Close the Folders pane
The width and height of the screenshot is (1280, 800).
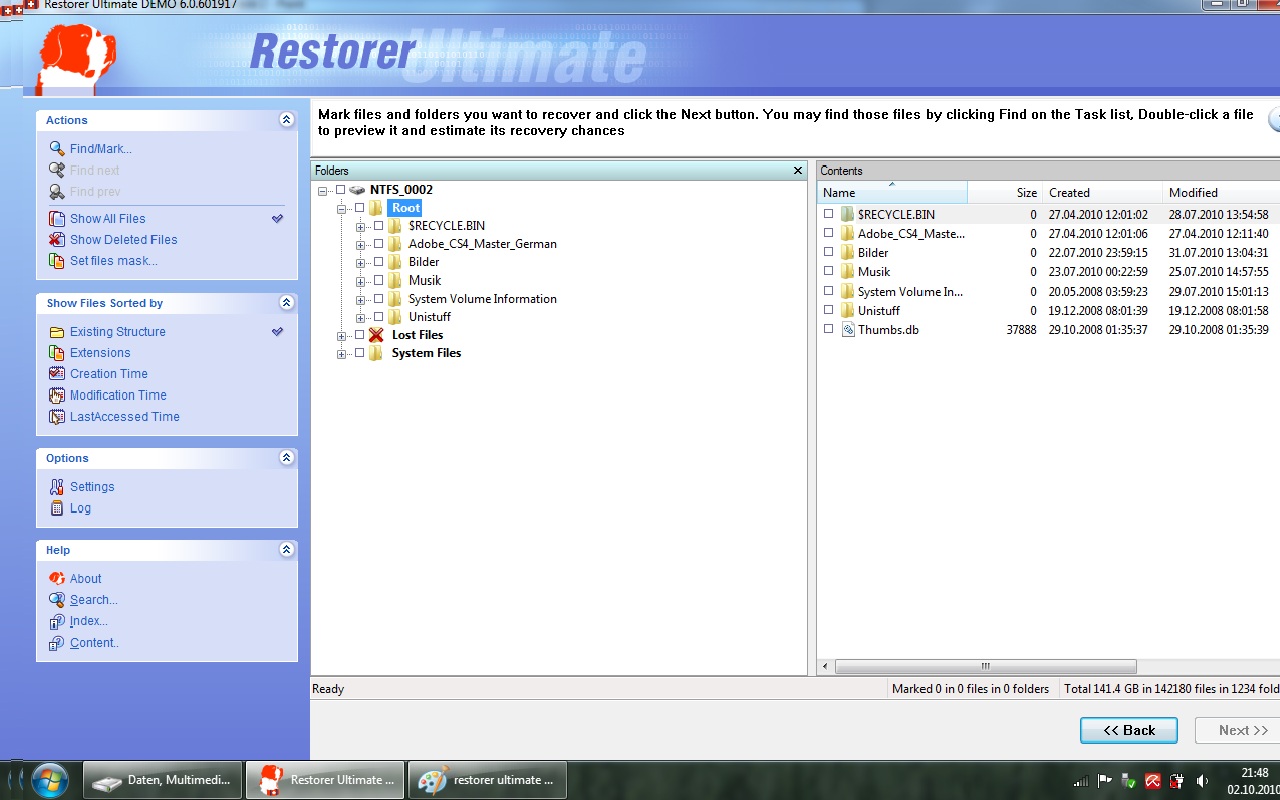click(x=798, y=171)
